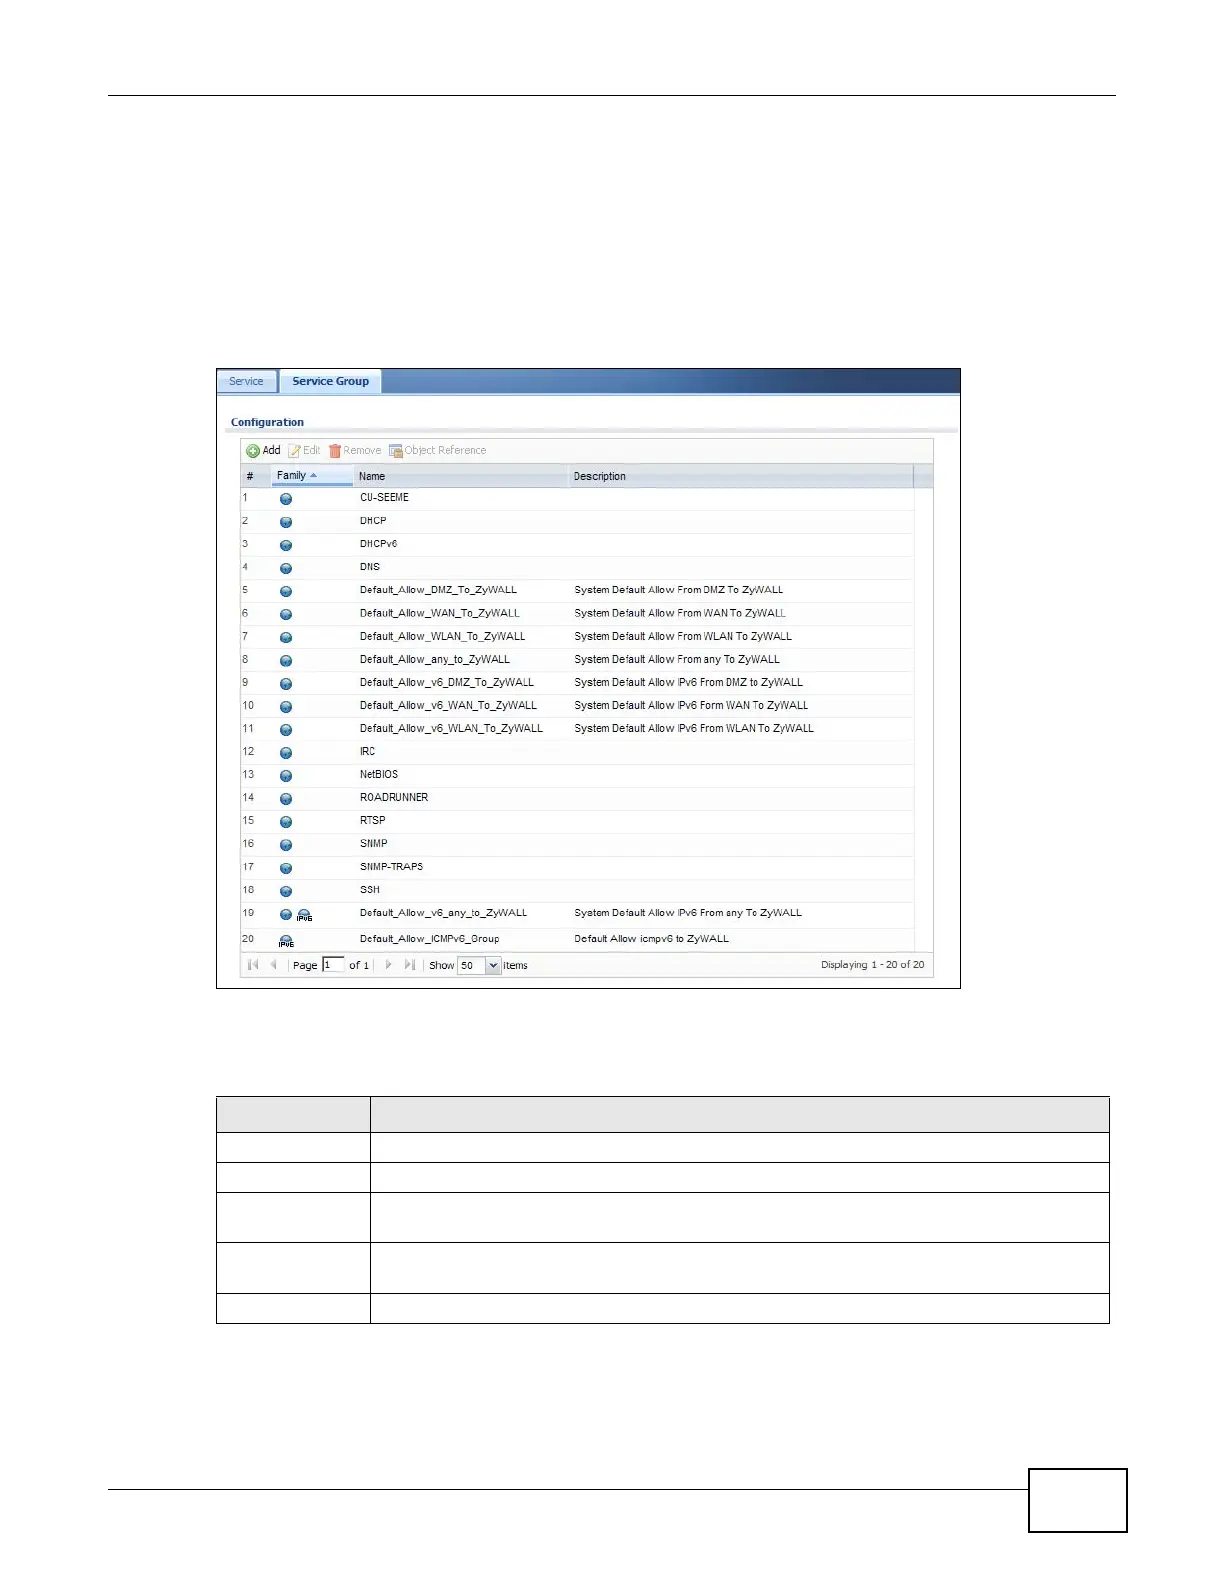Click the # column header
1224x1584 pixels.
[x=256, y=476]
